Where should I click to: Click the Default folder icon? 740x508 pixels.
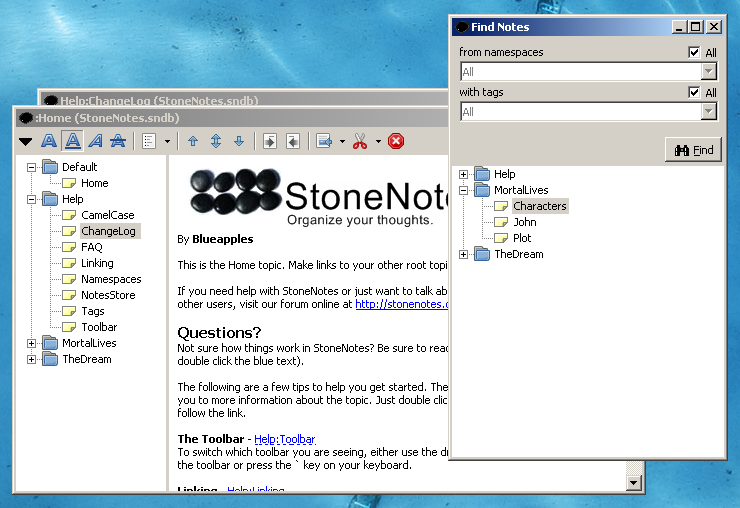(x=50, y=167)
